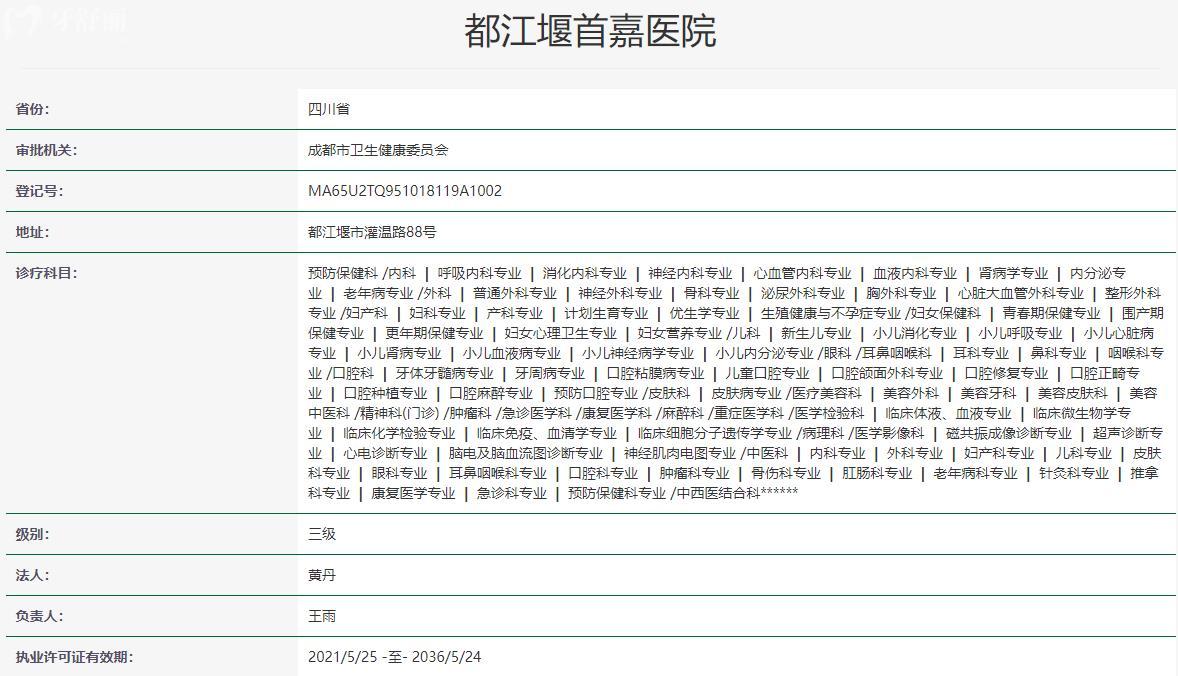The image size is (1178, 676).
Task: Click 呼吸内科专业 in the department list
Action: click(479, 273)
